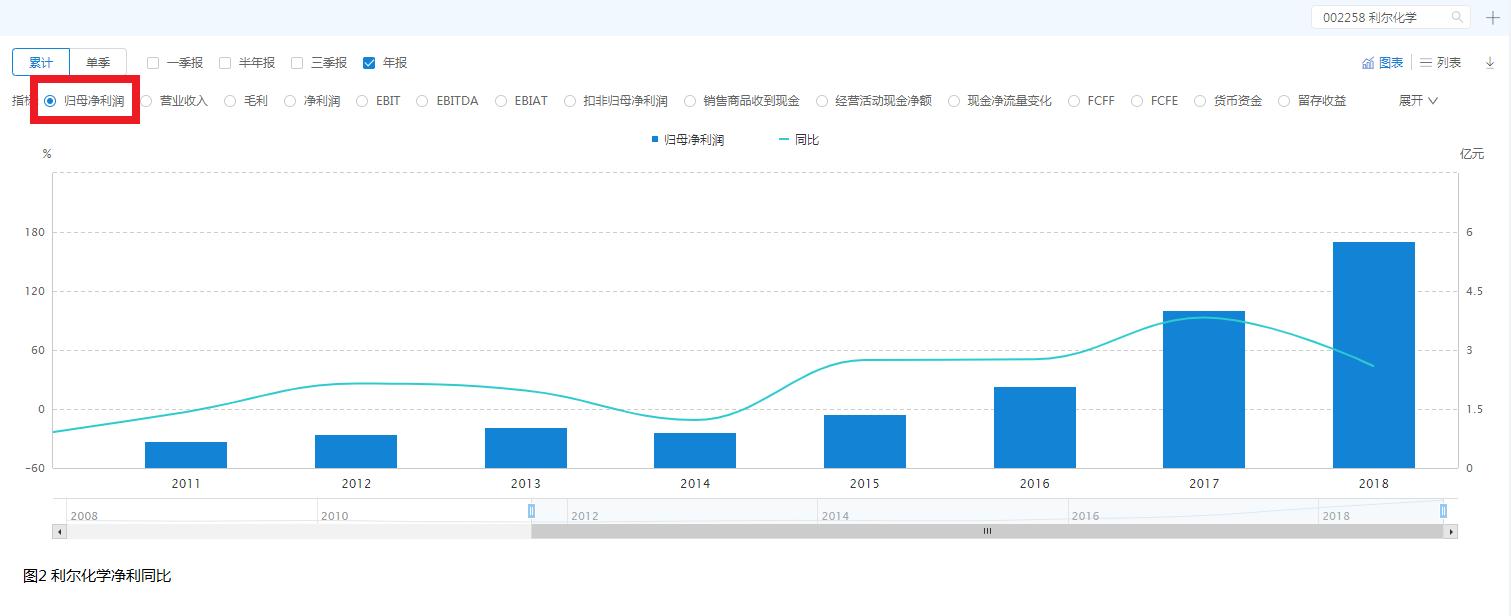Toggle the 同比 line legend

(798, 140)
